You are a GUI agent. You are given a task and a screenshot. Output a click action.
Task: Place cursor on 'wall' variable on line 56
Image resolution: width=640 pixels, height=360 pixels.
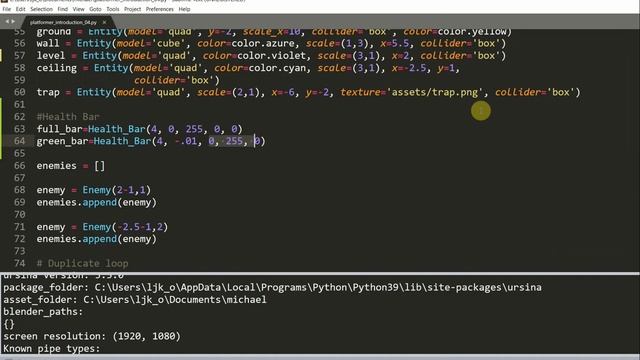[x=48, y=43]
